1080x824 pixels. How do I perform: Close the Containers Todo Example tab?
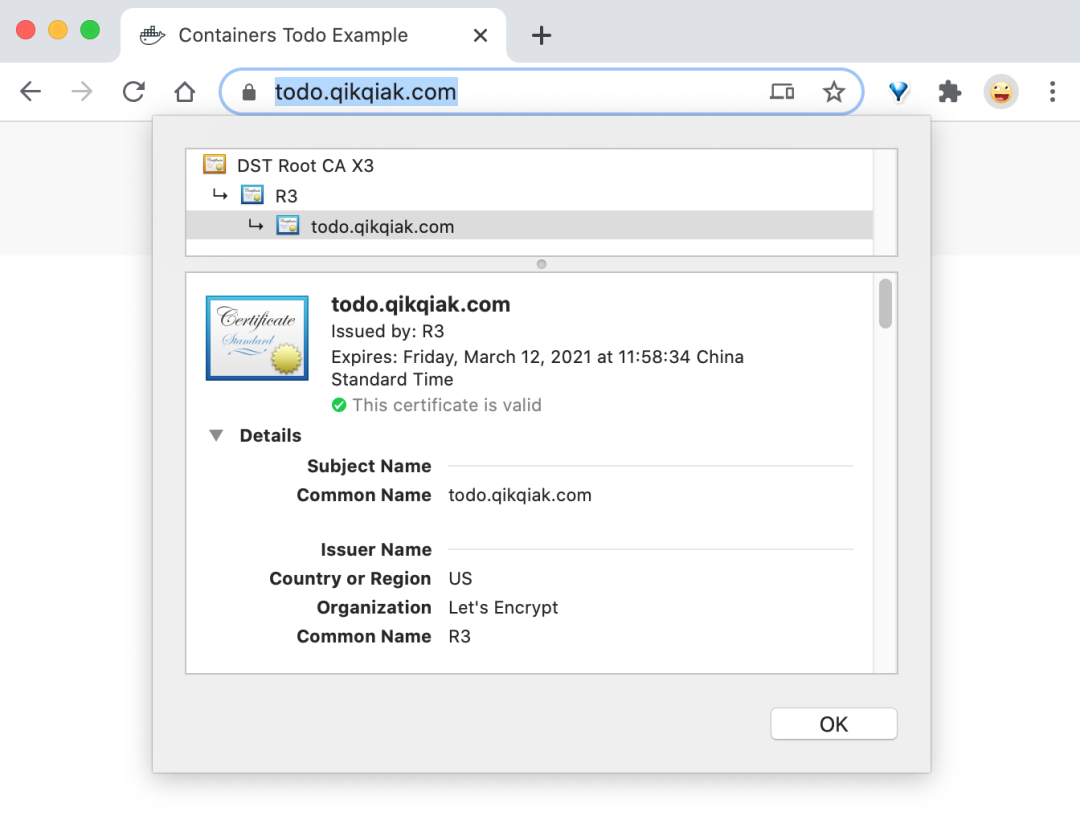pos(481,35)
